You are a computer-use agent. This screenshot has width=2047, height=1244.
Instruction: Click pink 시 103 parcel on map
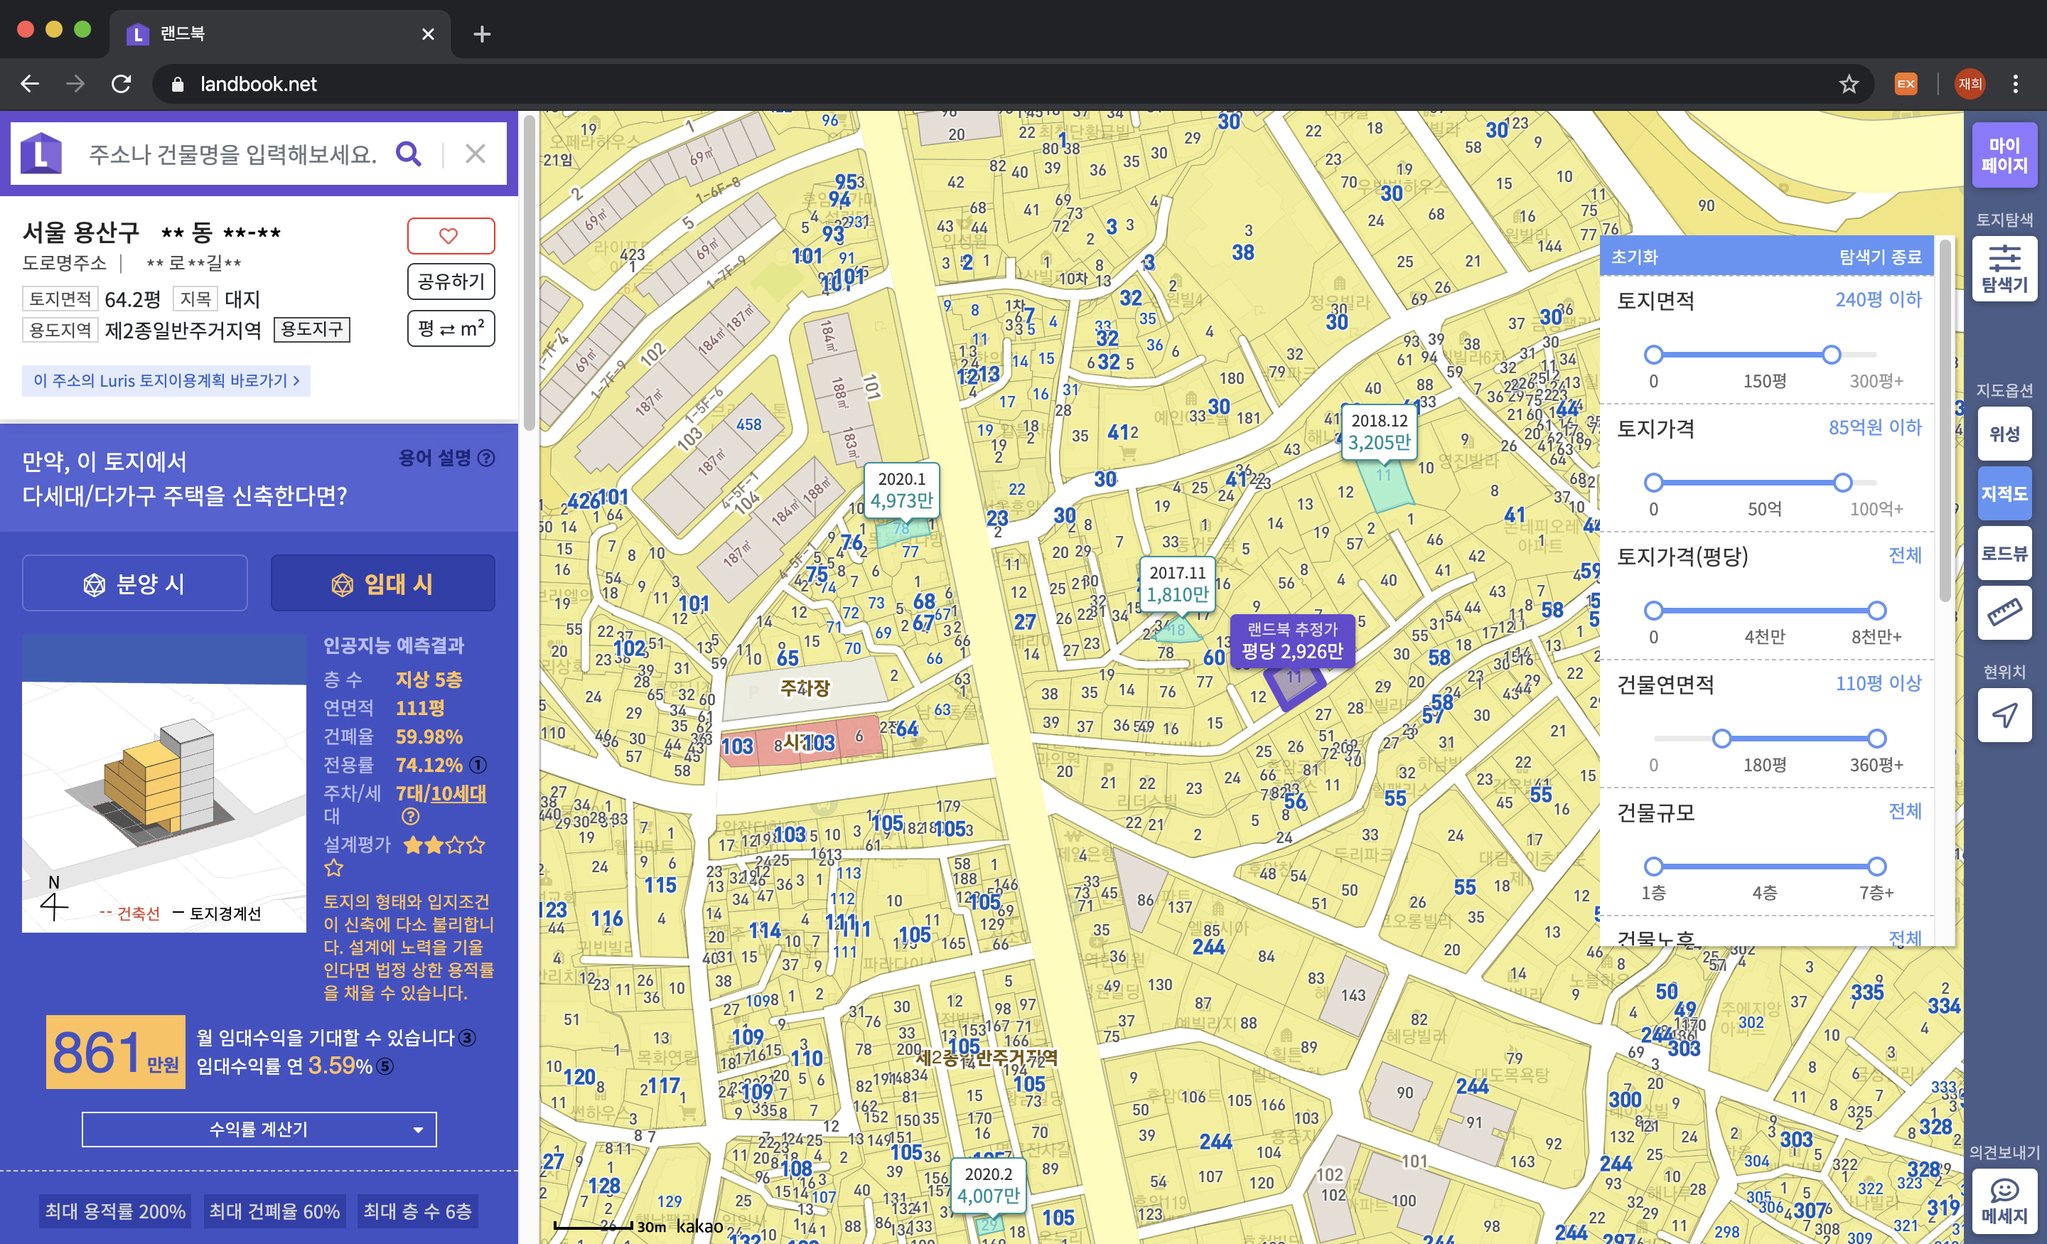(800, 742)
